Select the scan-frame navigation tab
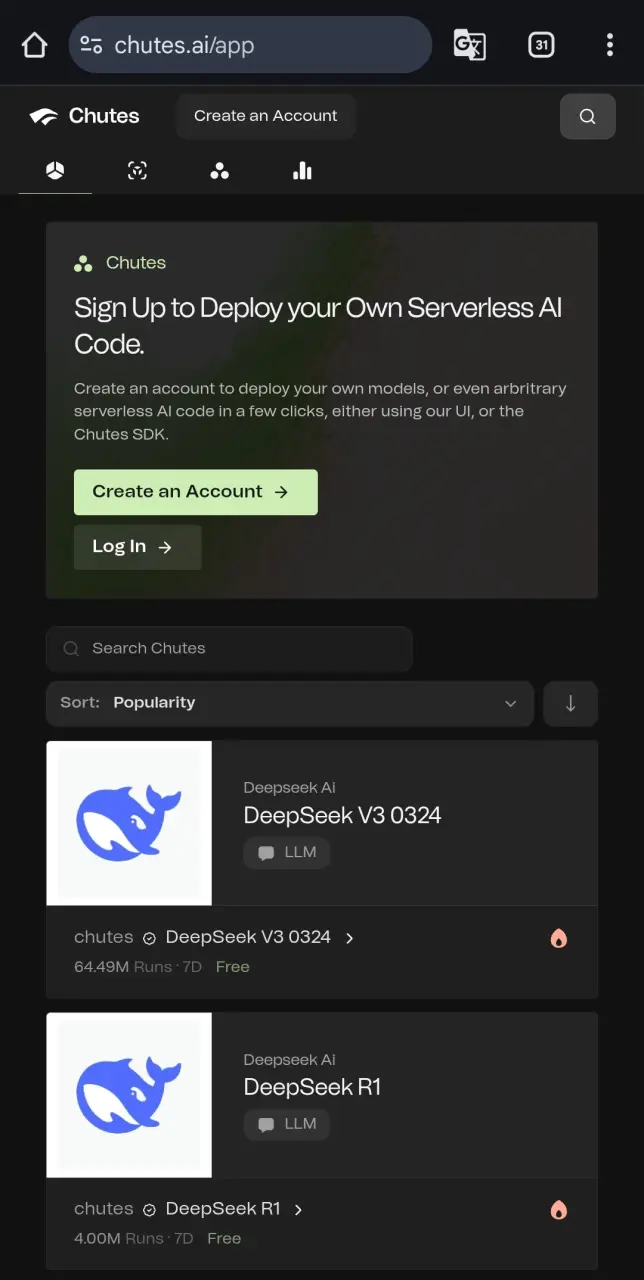 [x=138, y=171]
